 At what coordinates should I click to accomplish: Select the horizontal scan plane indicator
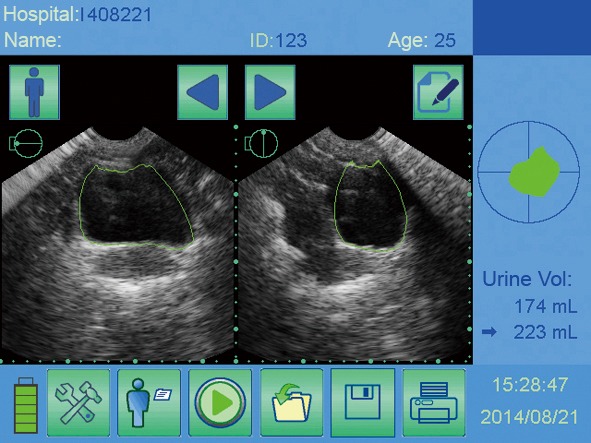point(26,143)
